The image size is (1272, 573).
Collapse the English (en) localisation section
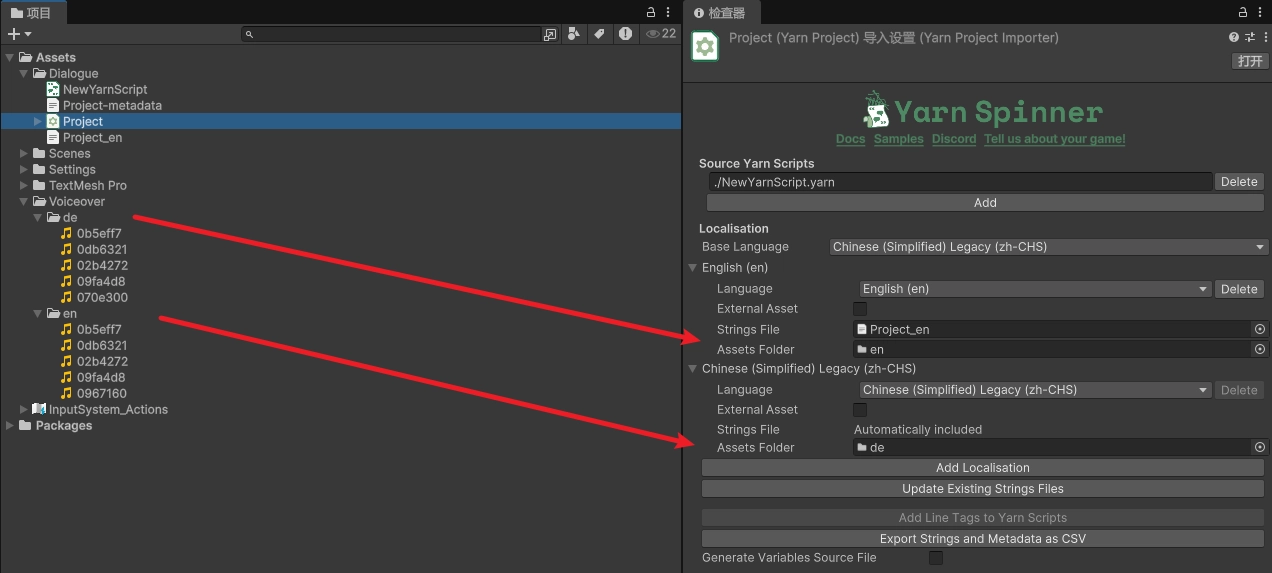pyautogui.click(x=693, y=268)
